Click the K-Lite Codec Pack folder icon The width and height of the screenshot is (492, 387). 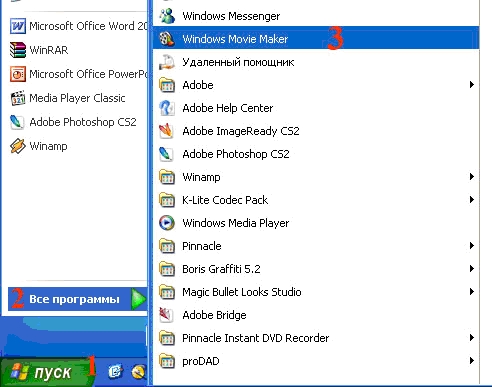167,200
